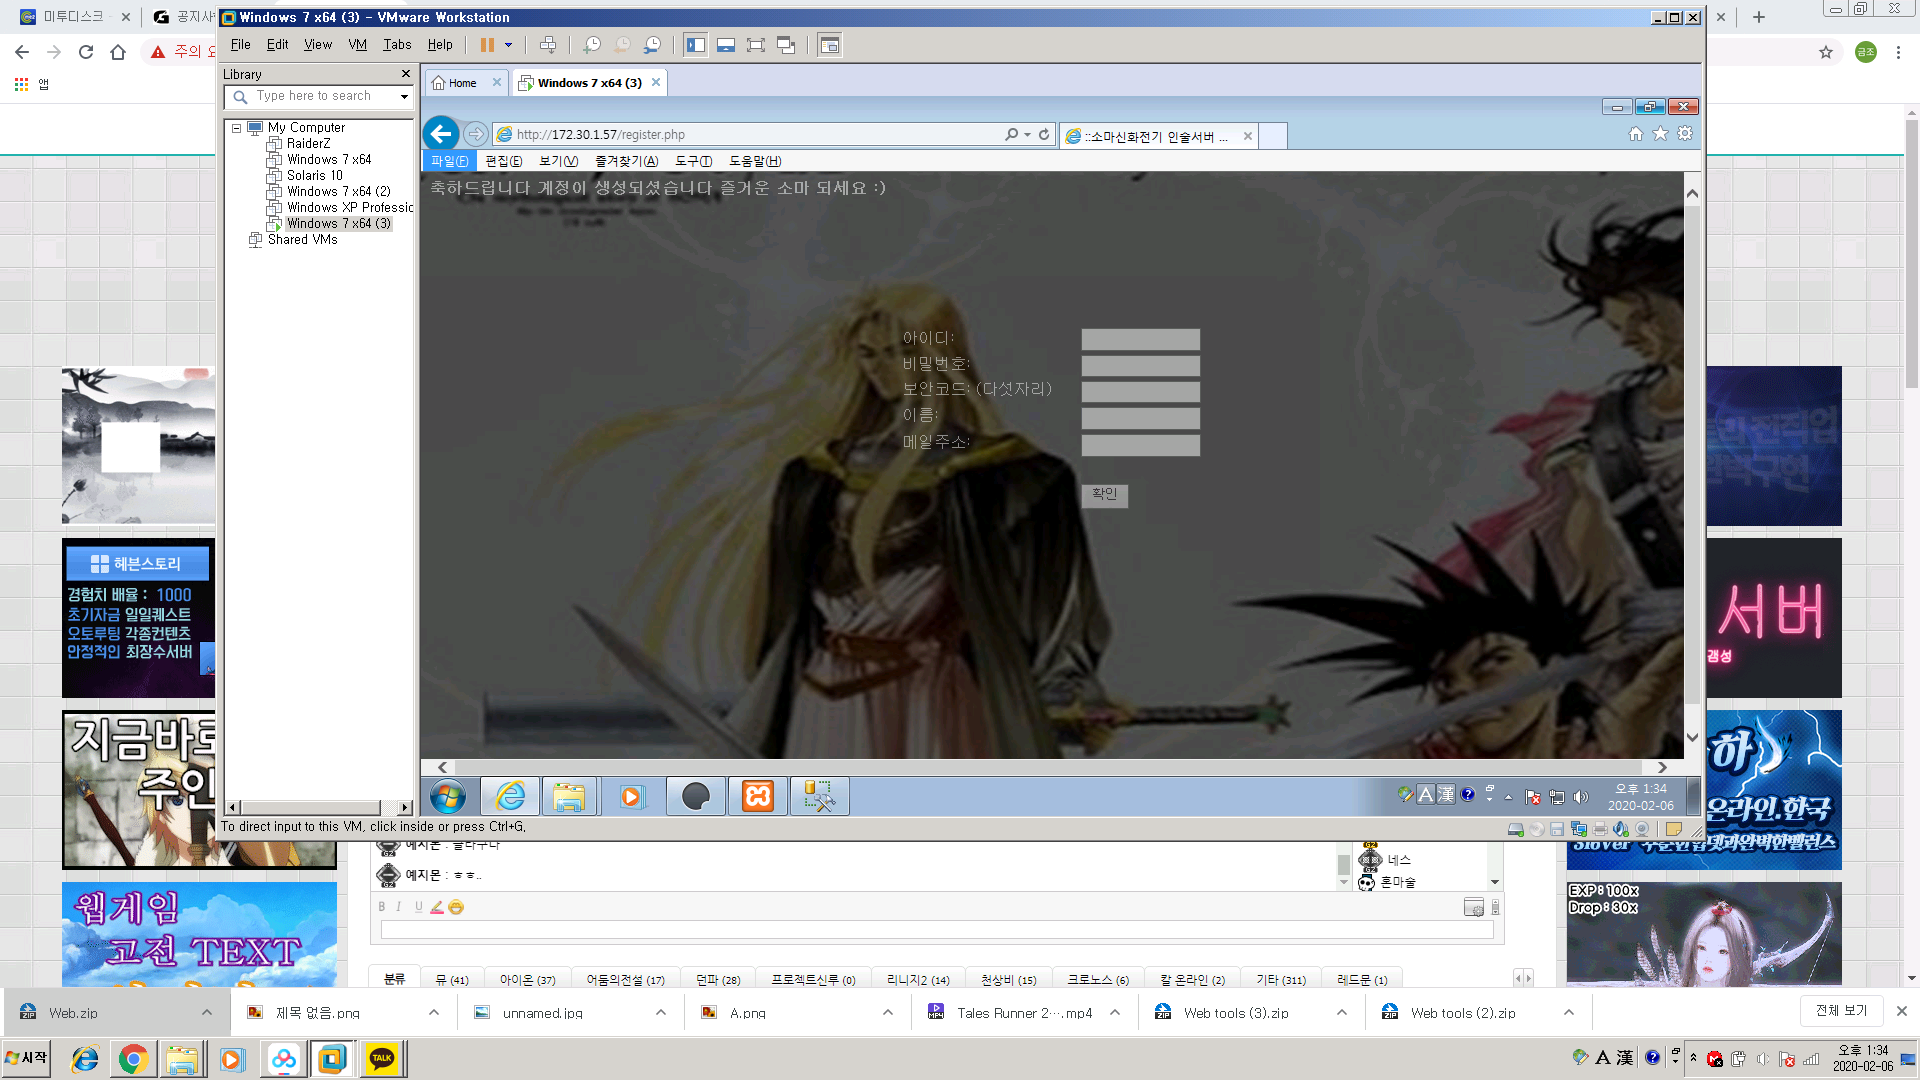Click the 아이디 input field
1920x1080 pixels.
(x=1140, y=340)
